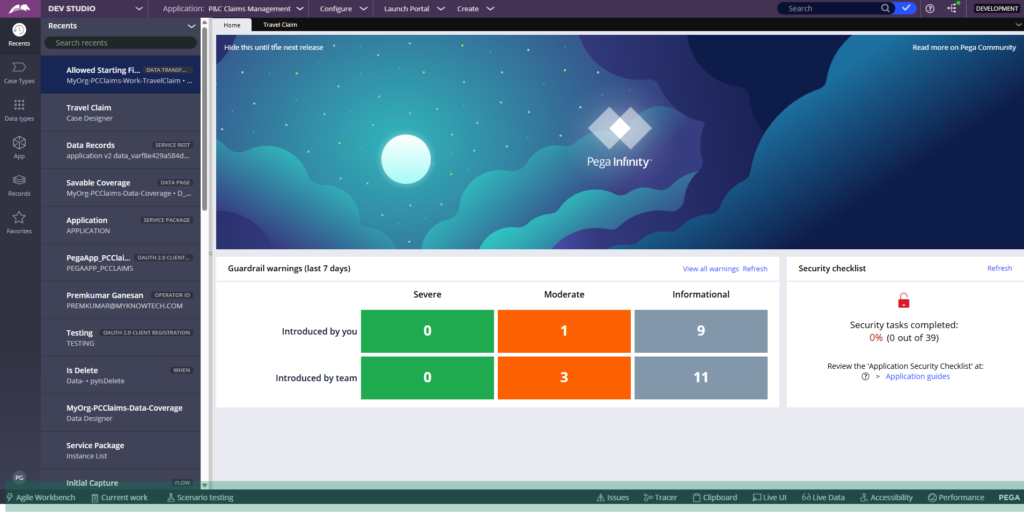Viewport: 1024px width, 512px height.
Task: Open the Launch Portal menu
Action: click(x=414, y=8)
